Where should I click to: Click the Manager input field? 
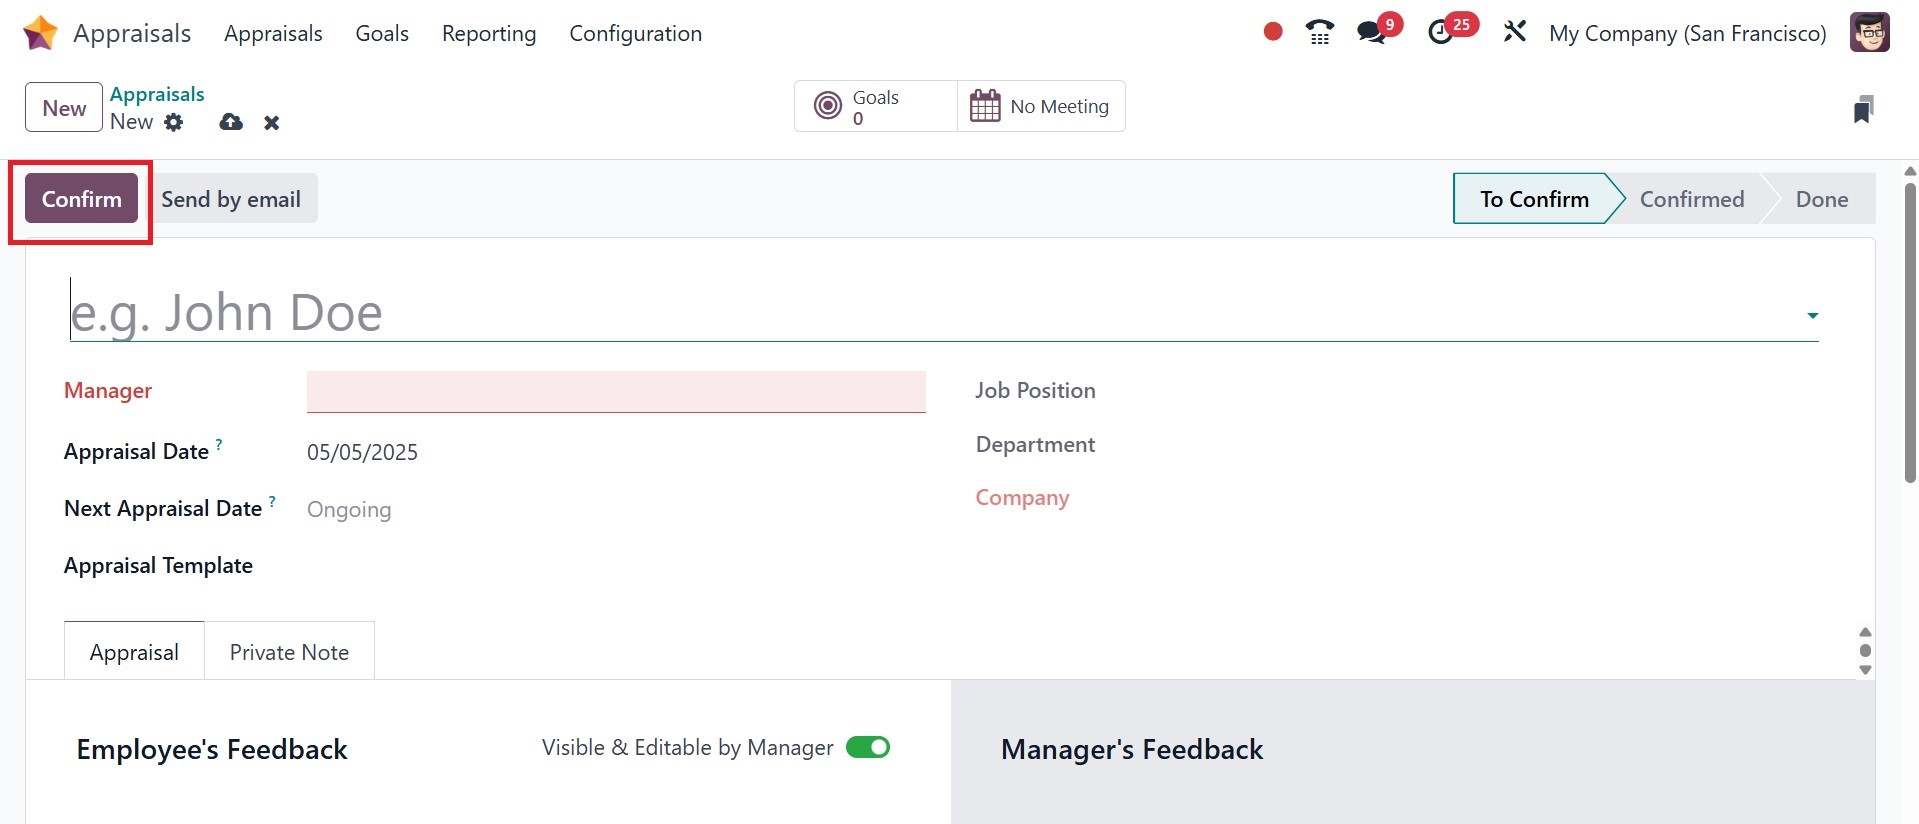click(615, 392)
